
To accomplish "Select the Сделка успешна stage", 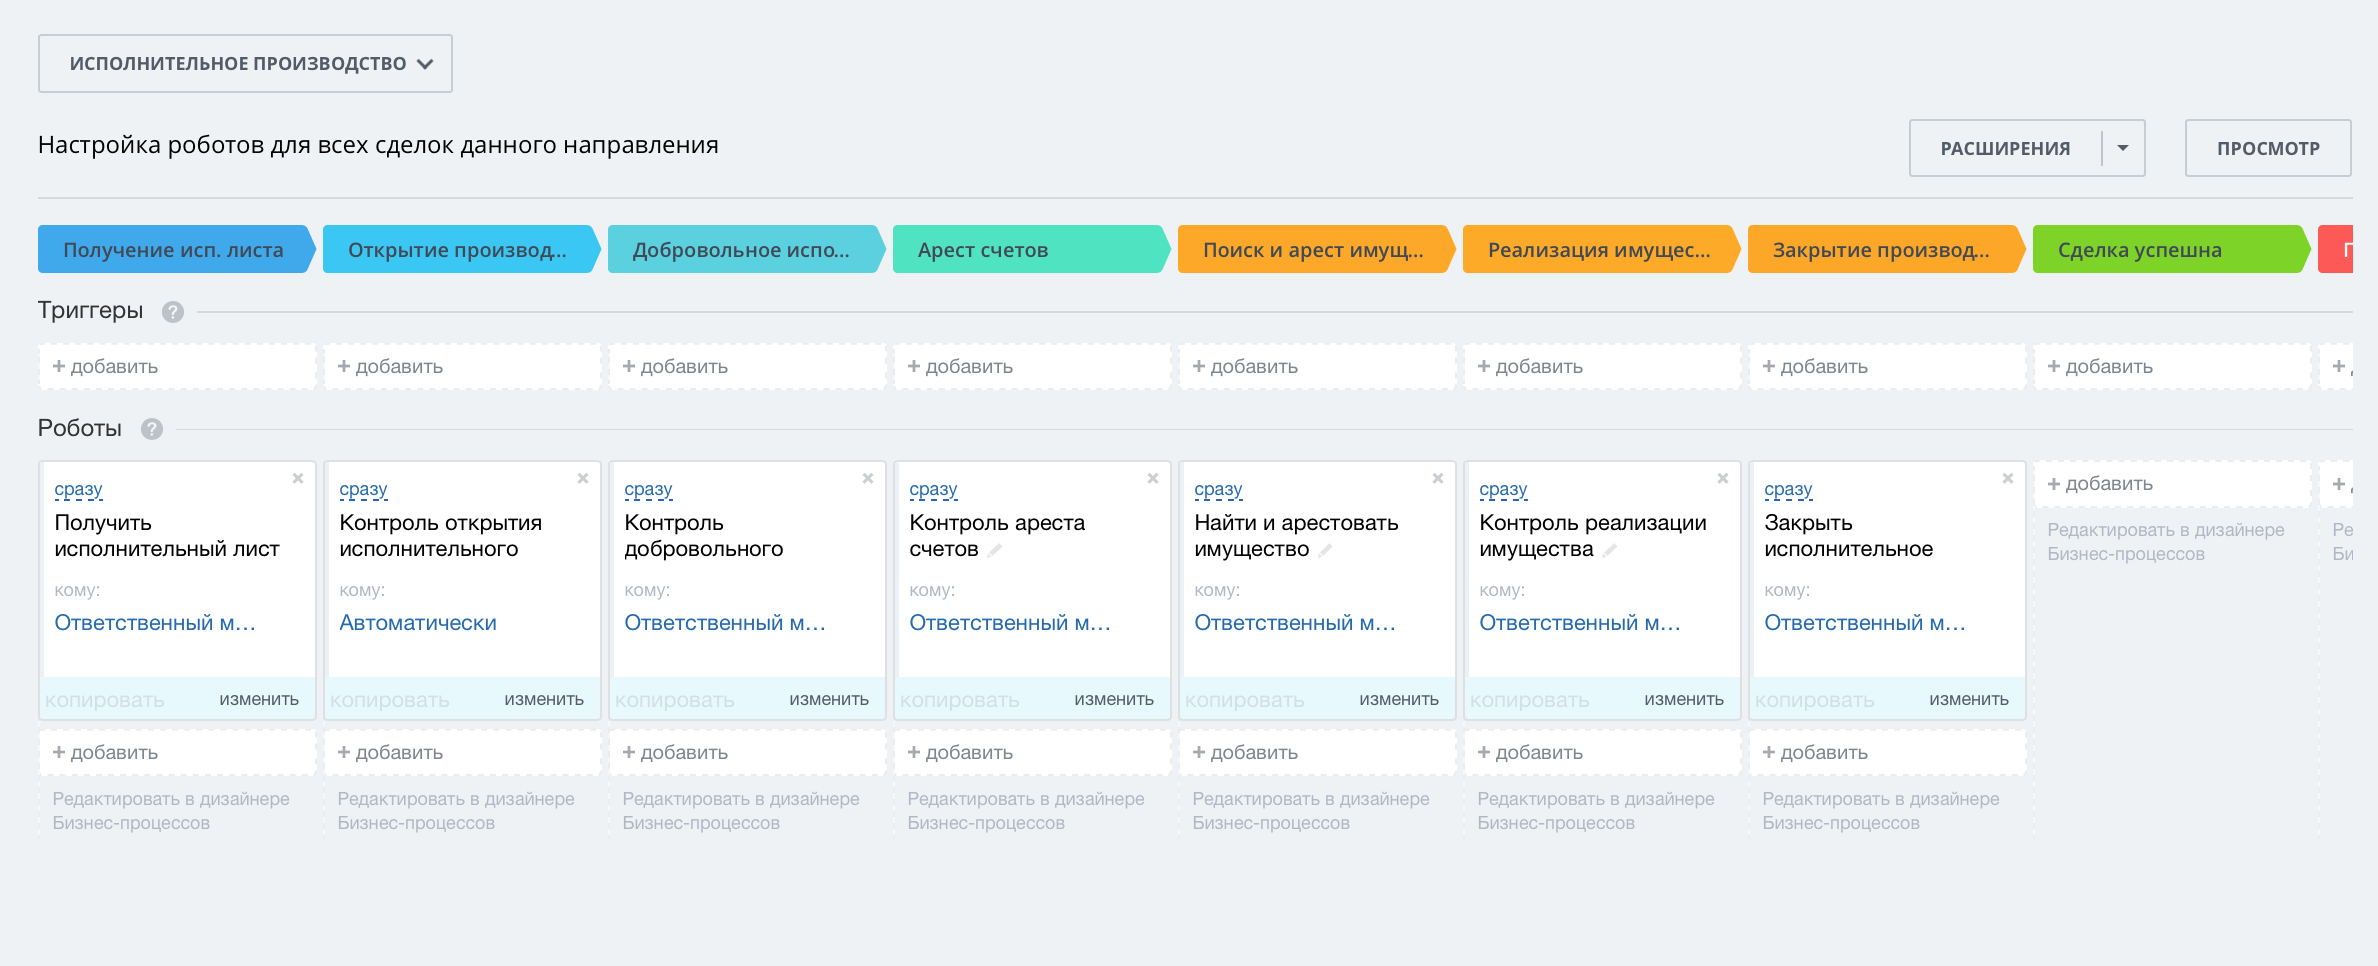I will coord(2168,250).
